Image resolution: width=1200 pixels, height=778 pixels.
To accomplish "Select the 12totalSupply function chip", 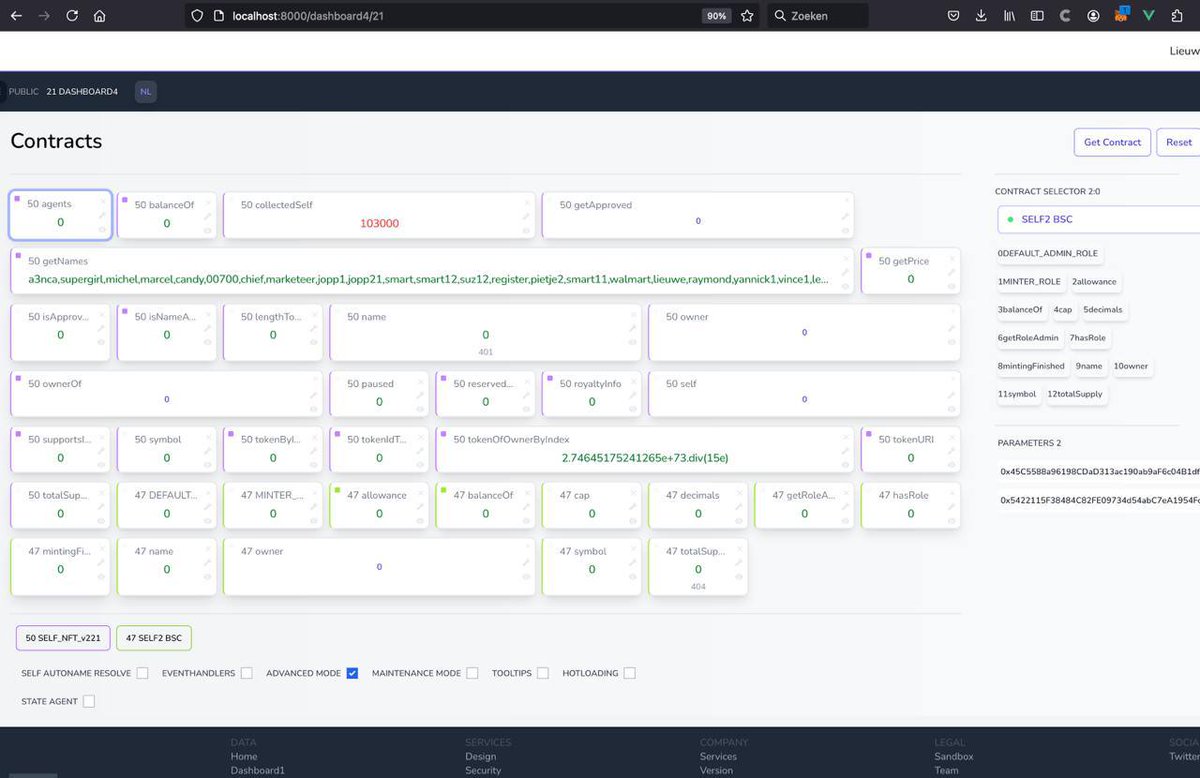I will pos(1075,394).
